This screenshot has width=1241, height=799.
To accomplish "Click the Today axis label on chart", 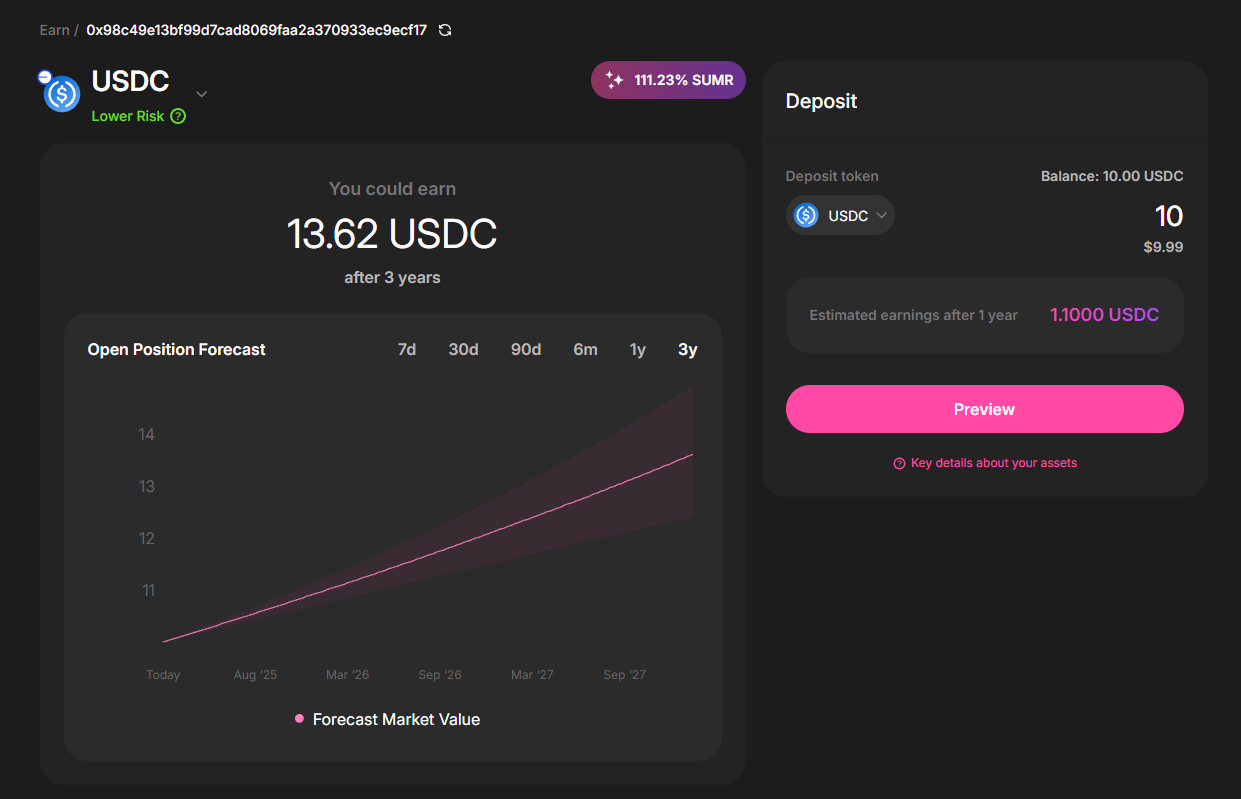I will point(163,675).
